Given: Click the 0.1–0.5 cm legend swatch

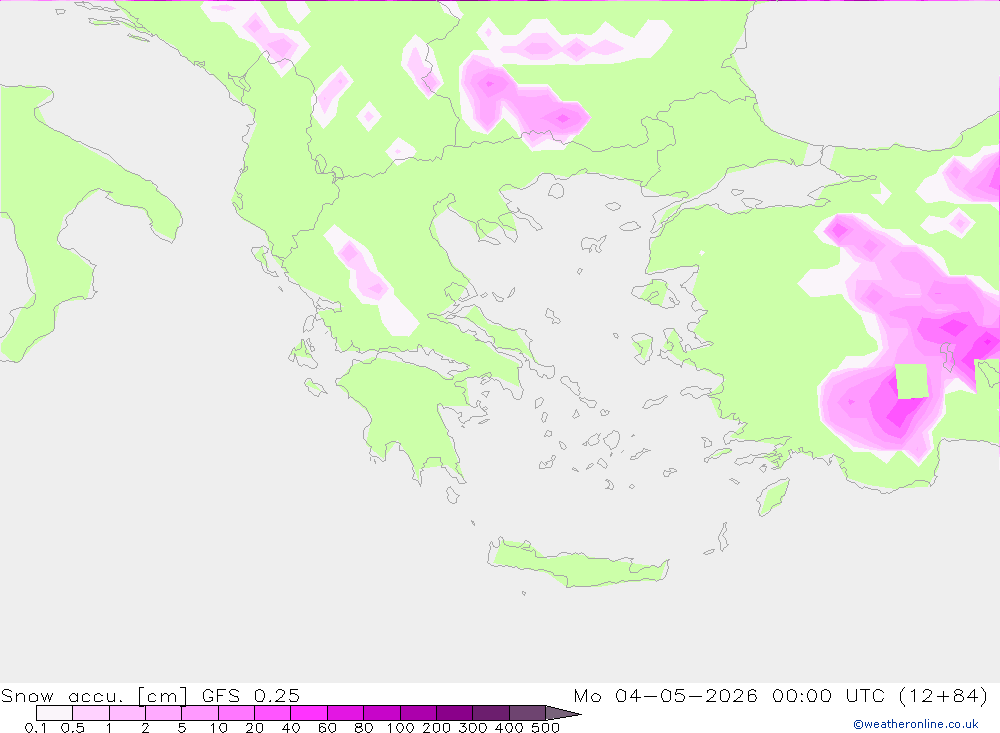Looking at the screenshot, I should click(x=54, y=713).
